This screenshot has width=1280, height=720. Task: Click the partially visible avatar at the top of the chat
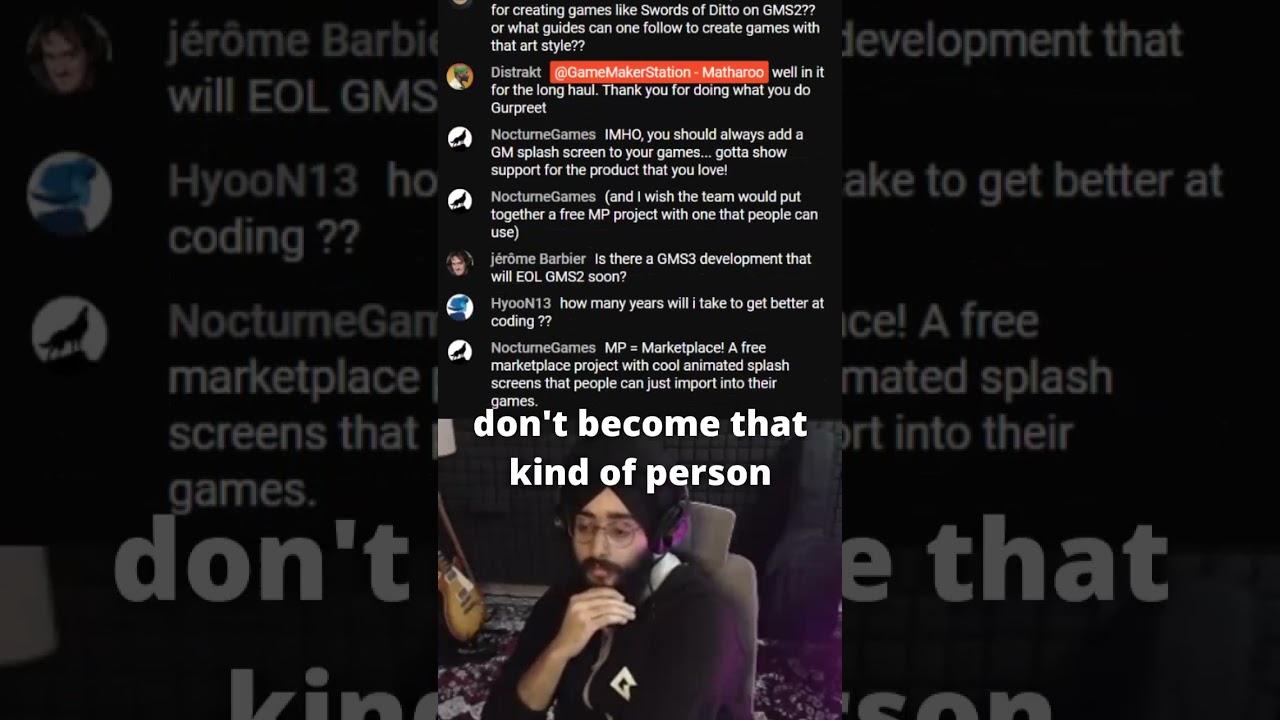[460, 3]
